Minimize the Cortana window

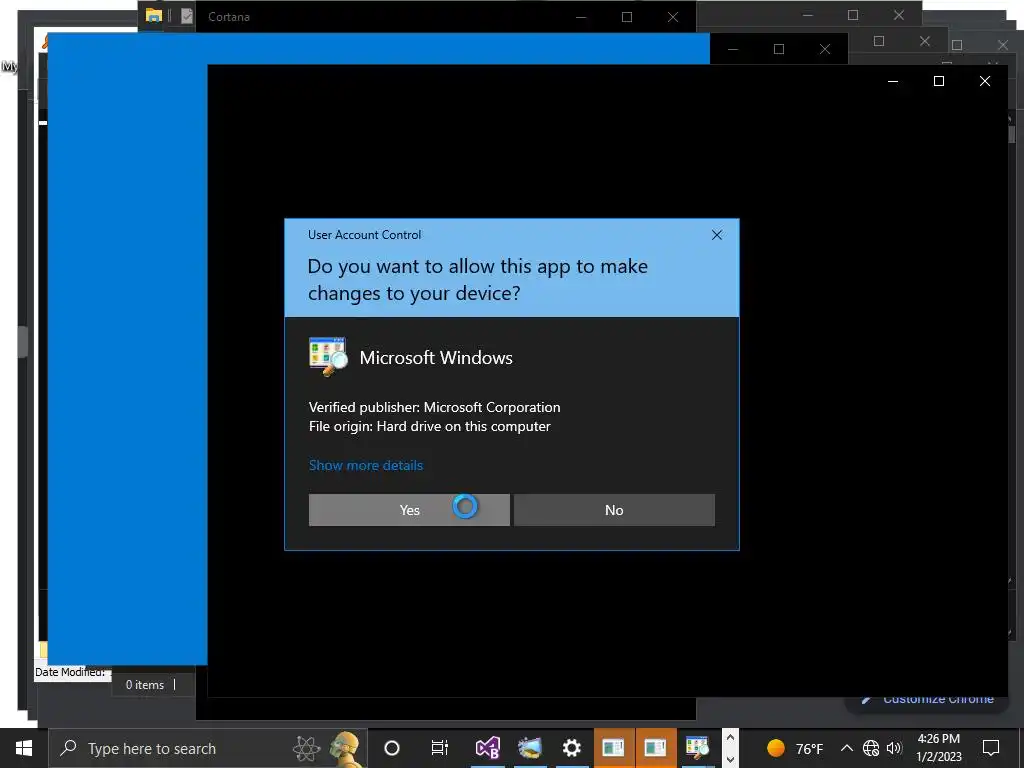pyautogui.click(x=581, y=17)
